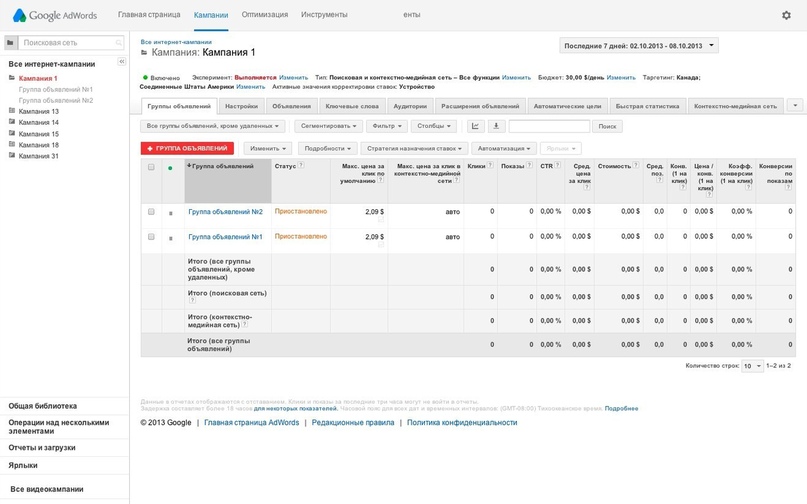This screenshot has height=504, width=807.
Task: Collapse the sidebar with the double-arrow icon
Action: [121, 62]
